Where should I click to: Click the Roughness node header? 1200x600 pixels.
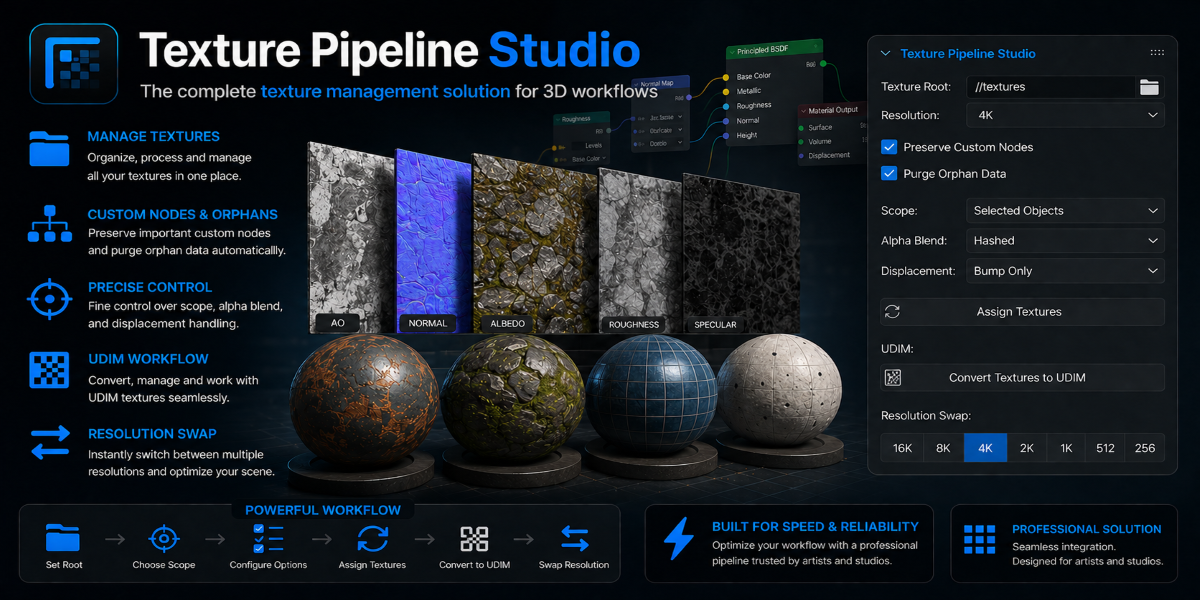tap(580, 118)
